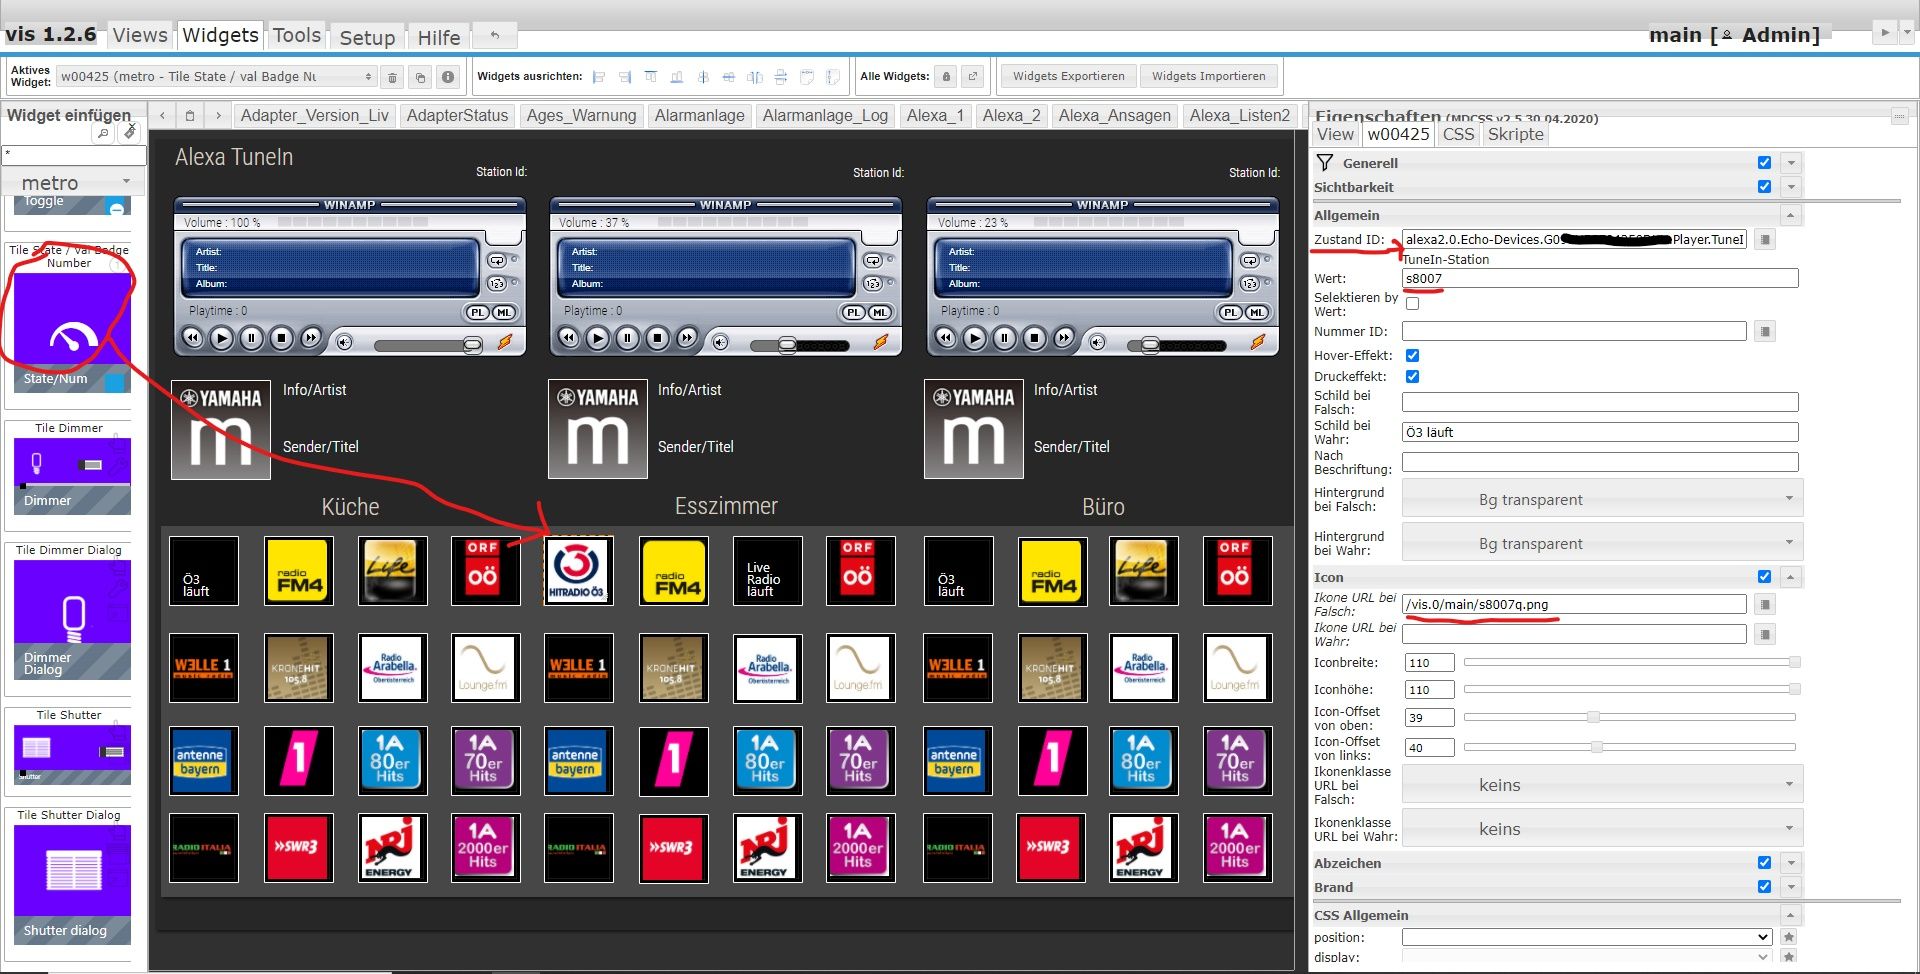The width and height of the screenshot is (1920, 974).
Task: Click the first widget alignment icon (align left)
Action: [599, 77]
